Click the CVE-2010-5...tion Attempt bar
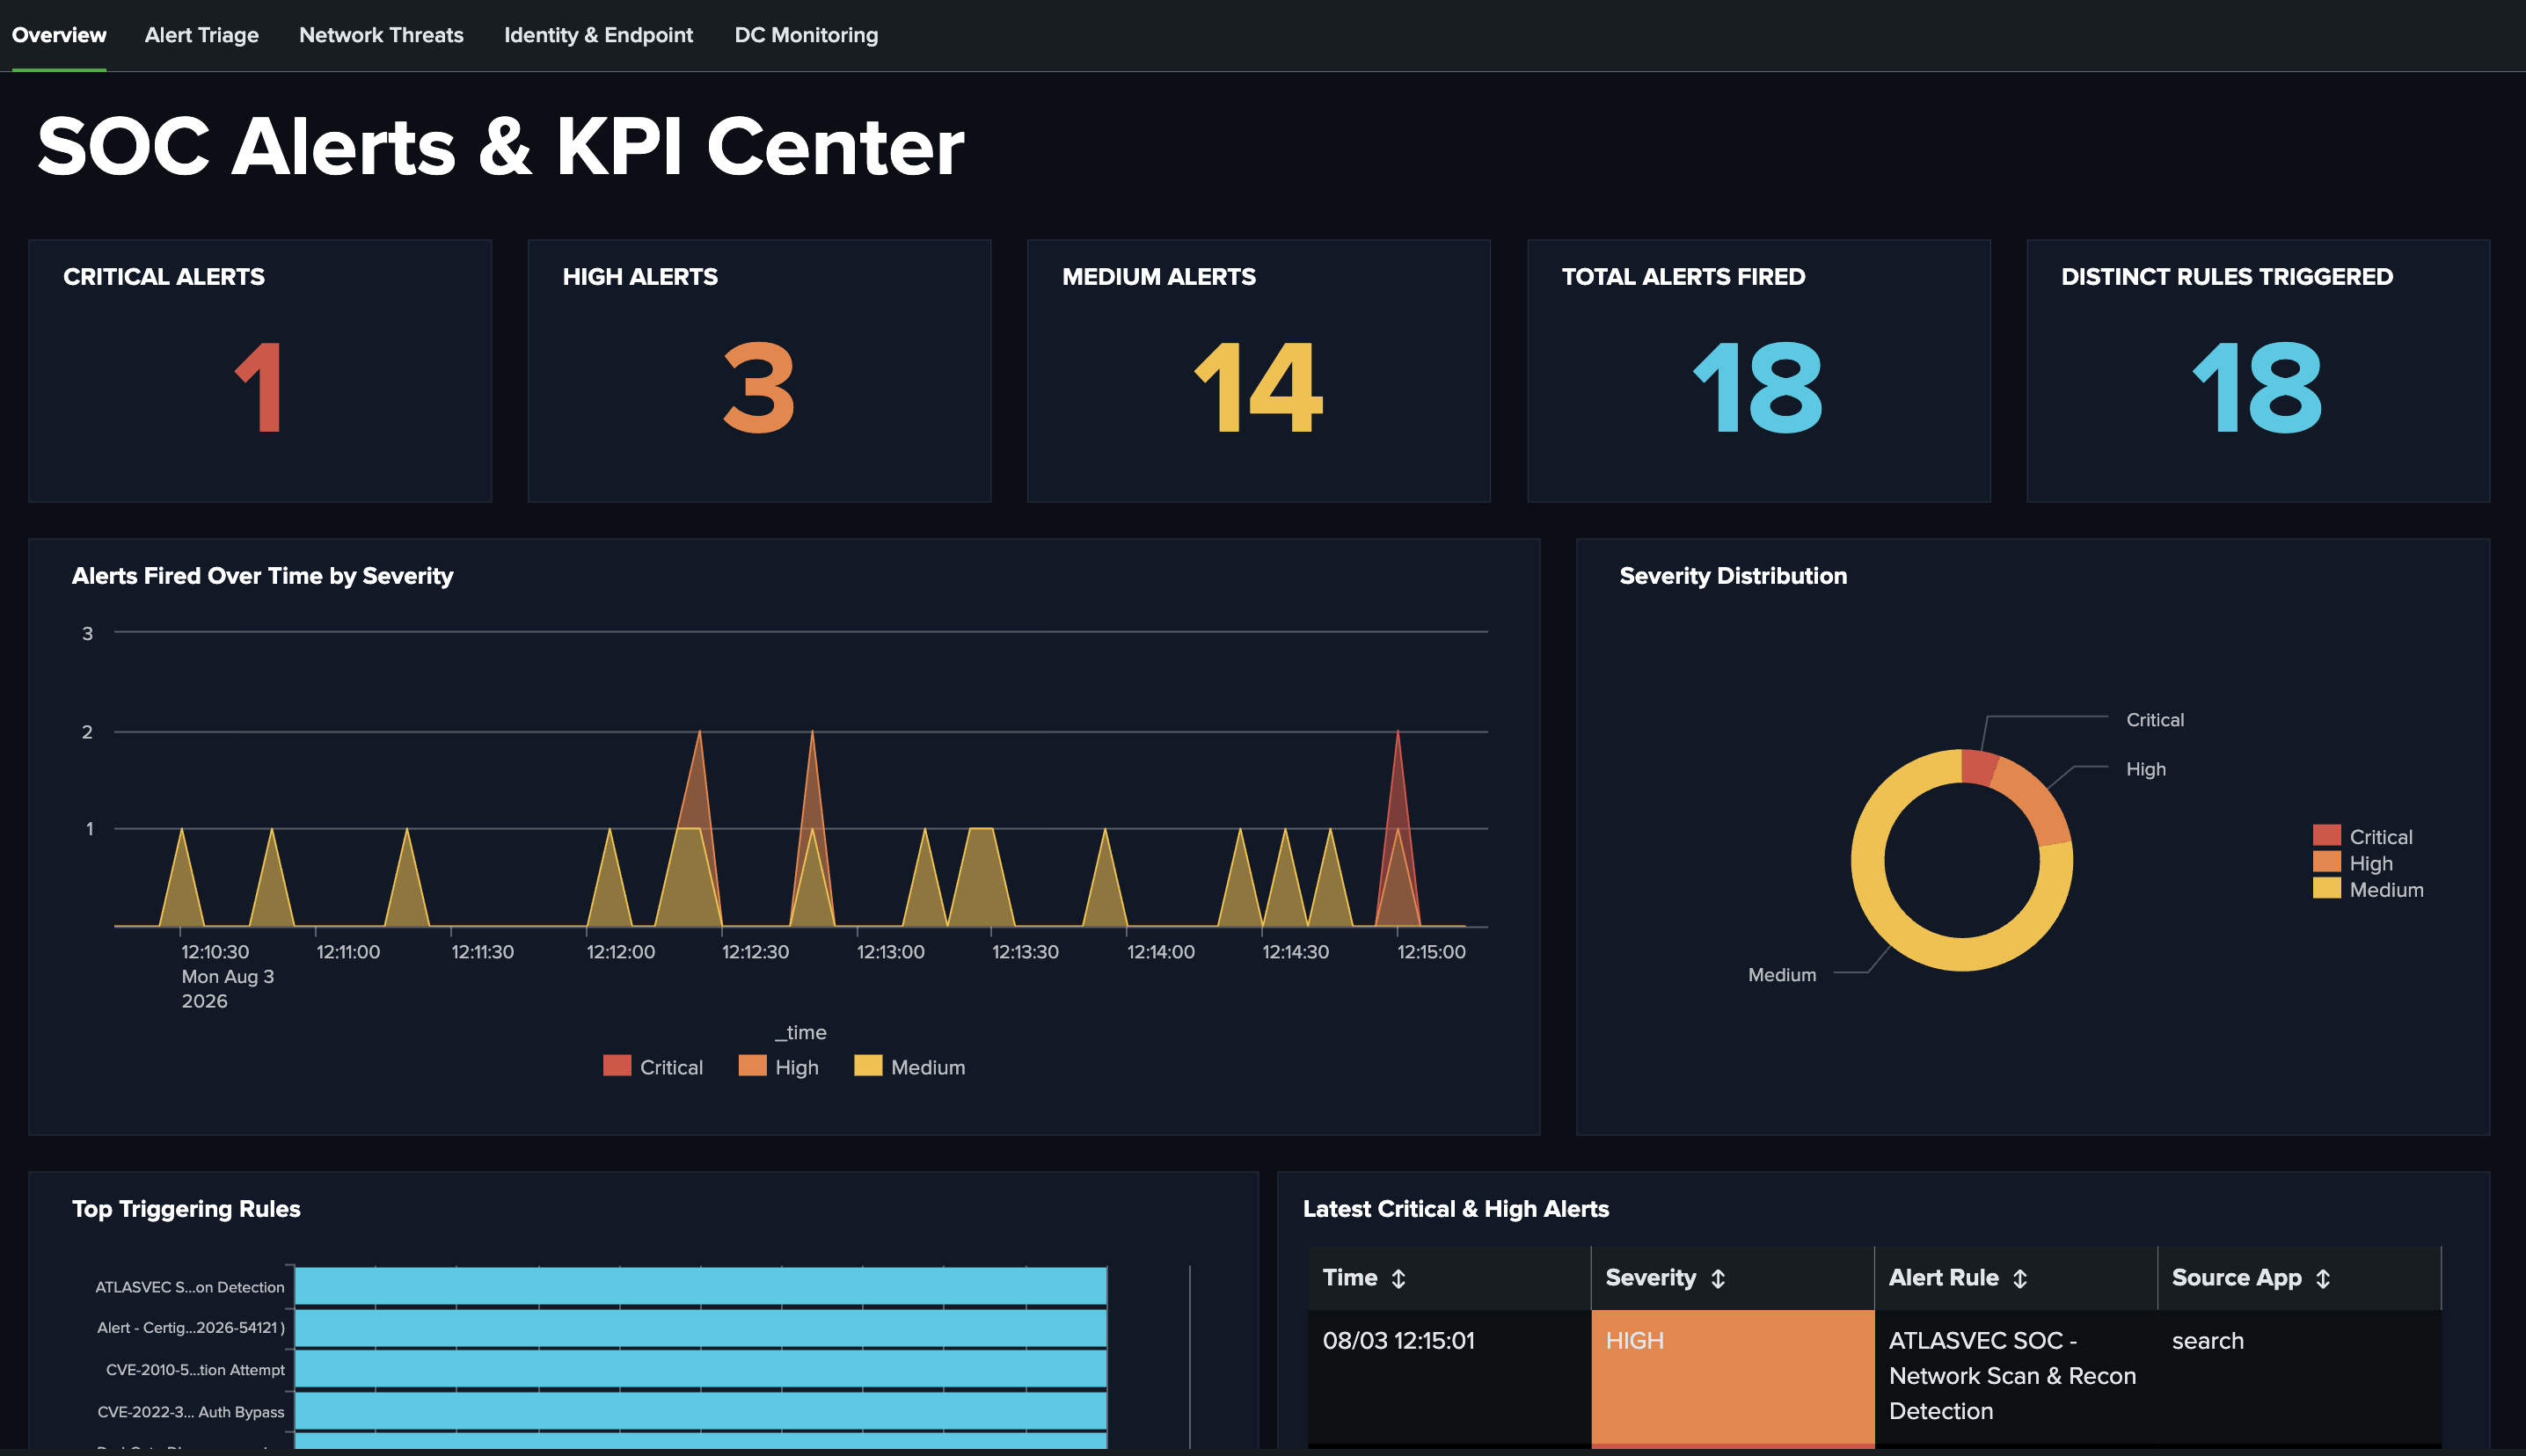Screen dimensions: 2526x1456 click(x=701, y=1370)
